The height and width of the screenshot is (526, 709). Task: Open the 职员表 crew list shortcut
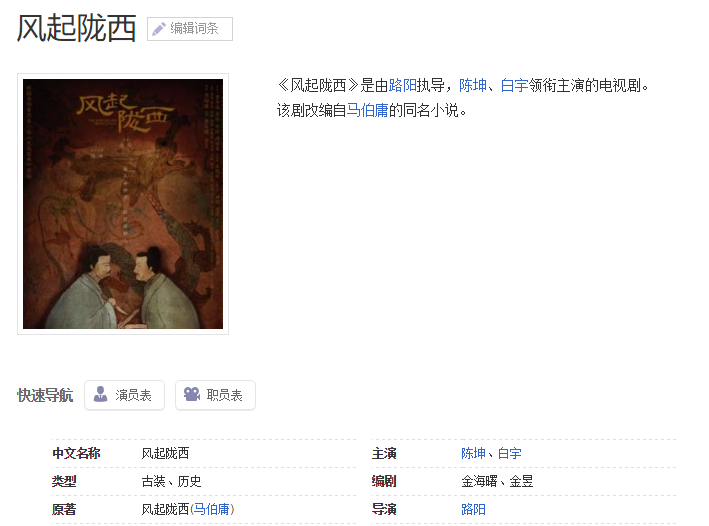[215, 395]
